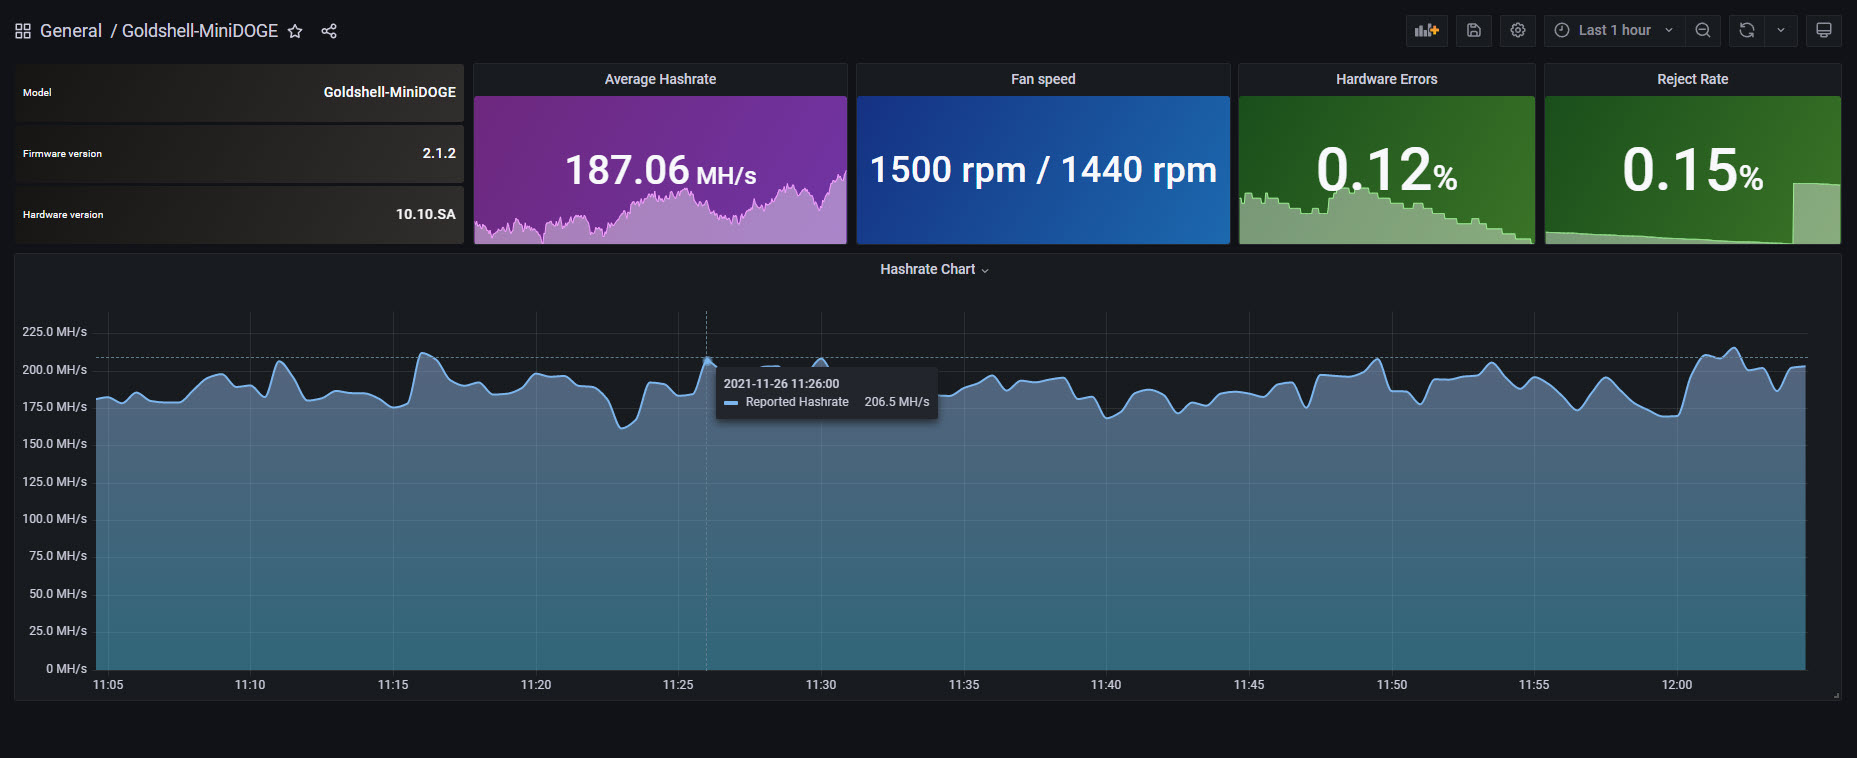Select the Average Hashrate panel title
Viewport: 1857px width, 758px height.
pyautogui.click(x=660, y=79)
